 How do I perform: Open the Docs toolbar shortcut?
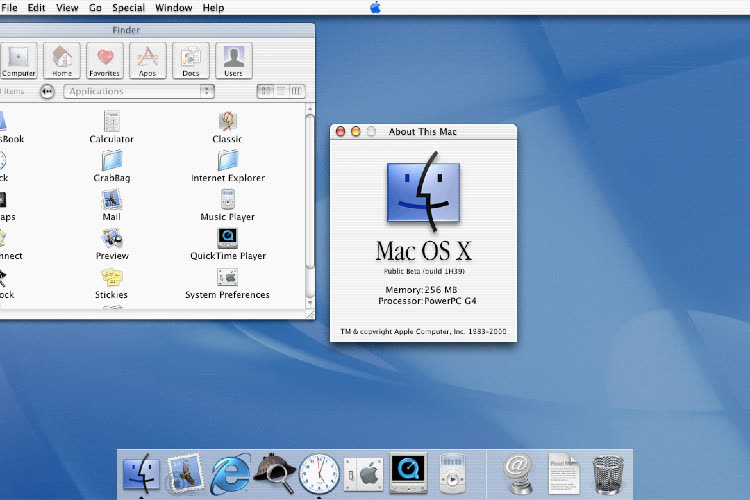point(190,60)
